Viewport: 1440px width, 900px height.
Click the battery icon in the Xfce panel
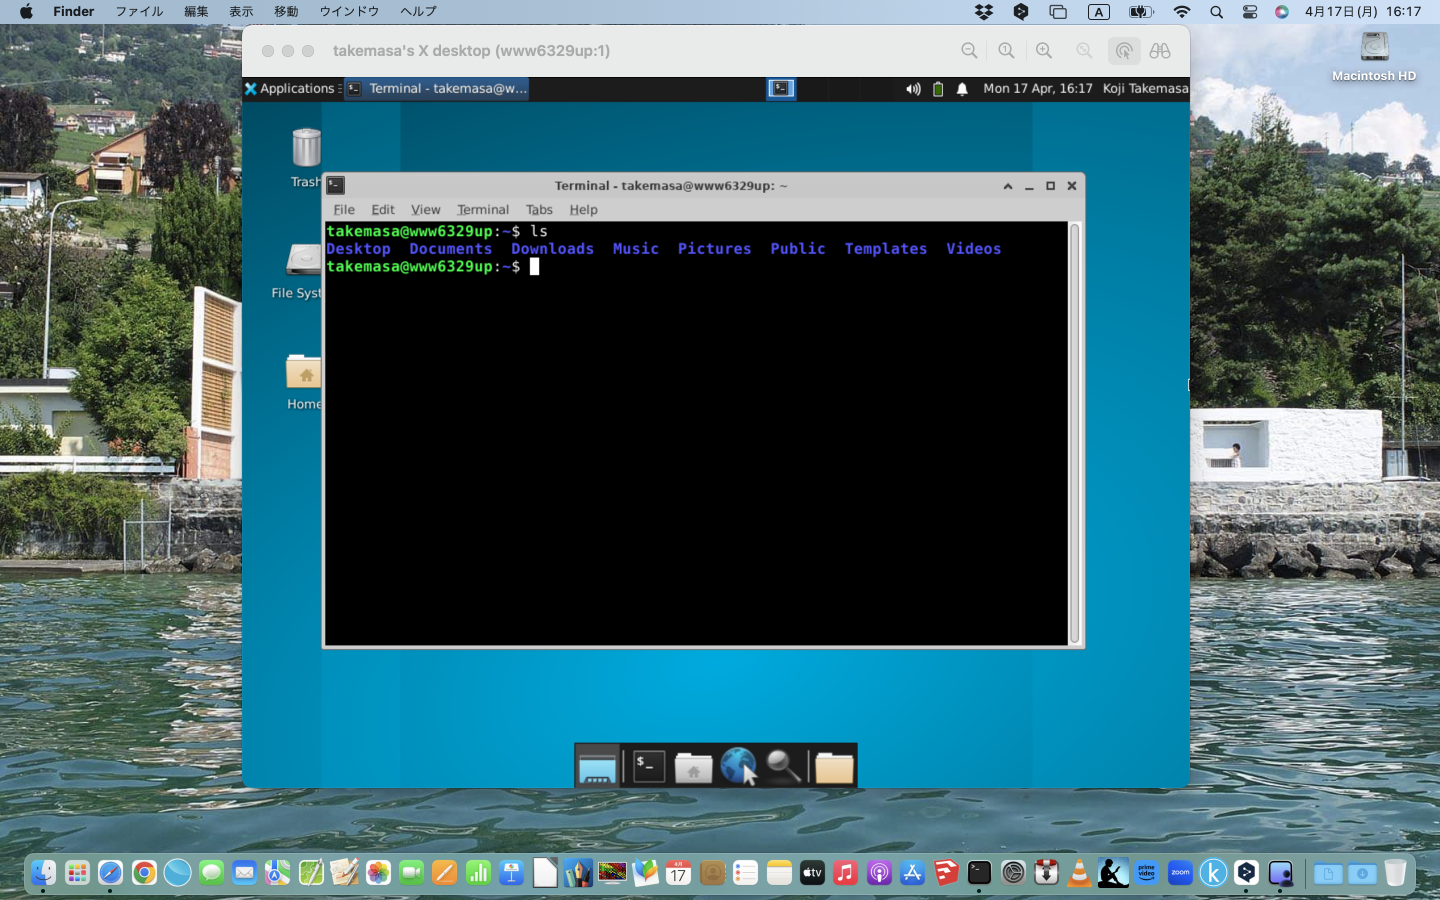[938, 89]
